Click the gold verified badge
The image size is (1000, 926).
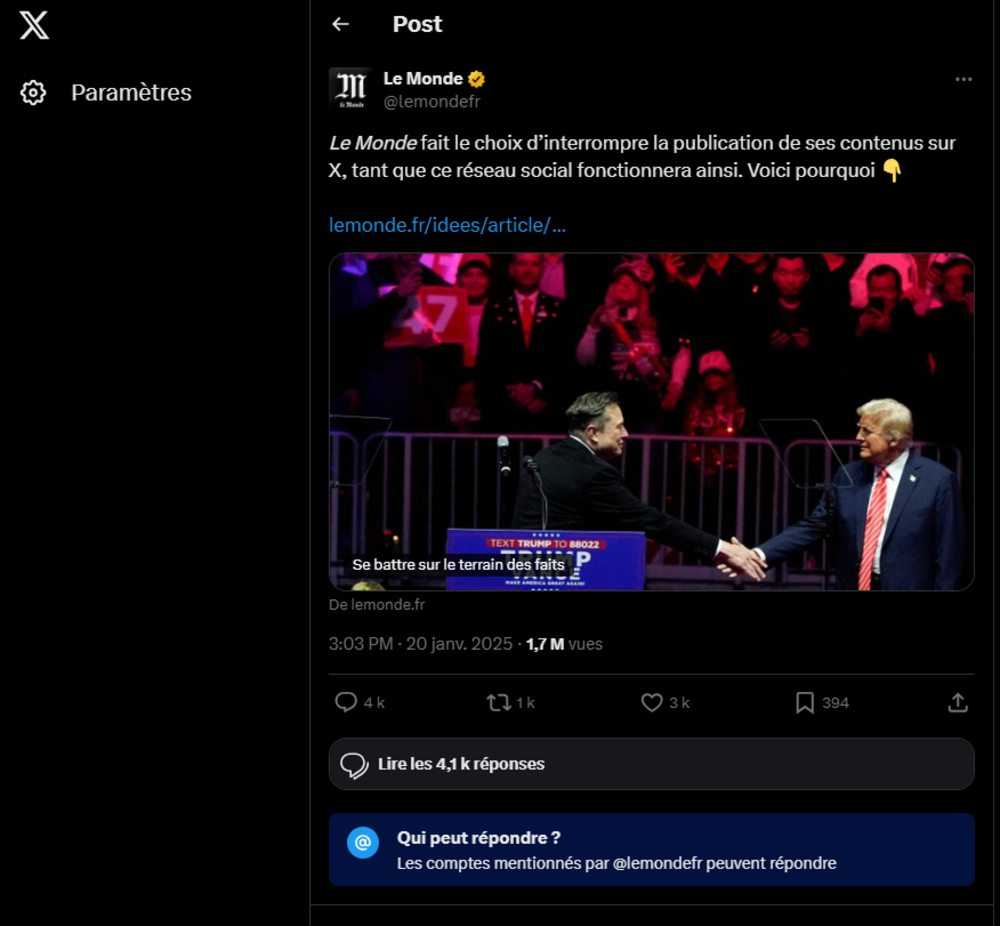[x=477, y=79]
